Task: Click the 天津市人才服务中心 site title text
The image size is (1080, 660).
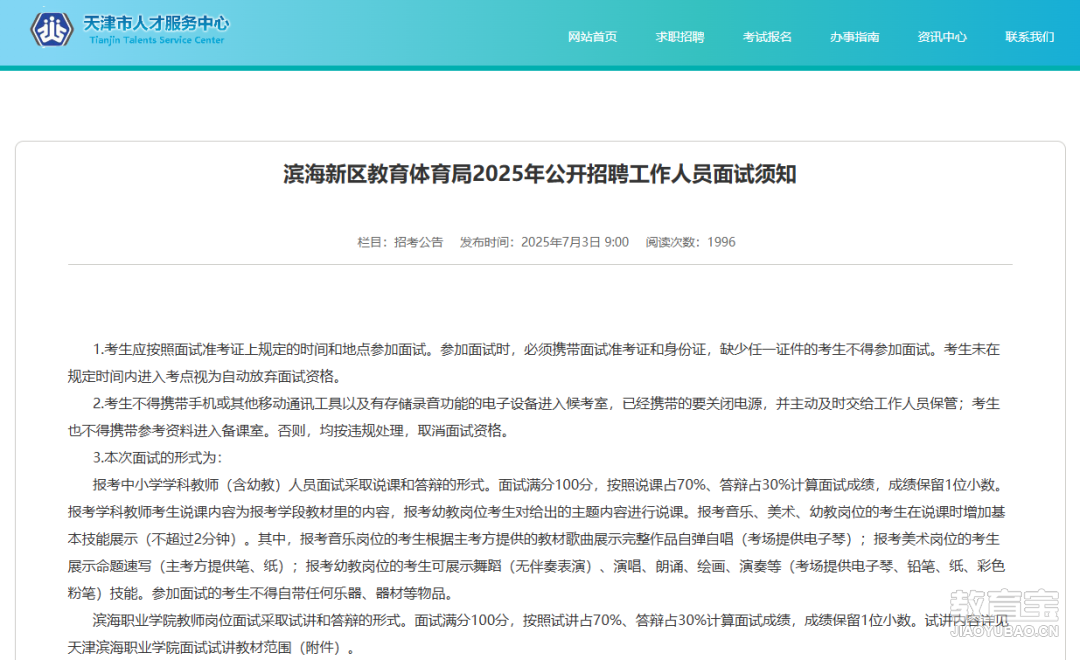Action: point(156,23)
